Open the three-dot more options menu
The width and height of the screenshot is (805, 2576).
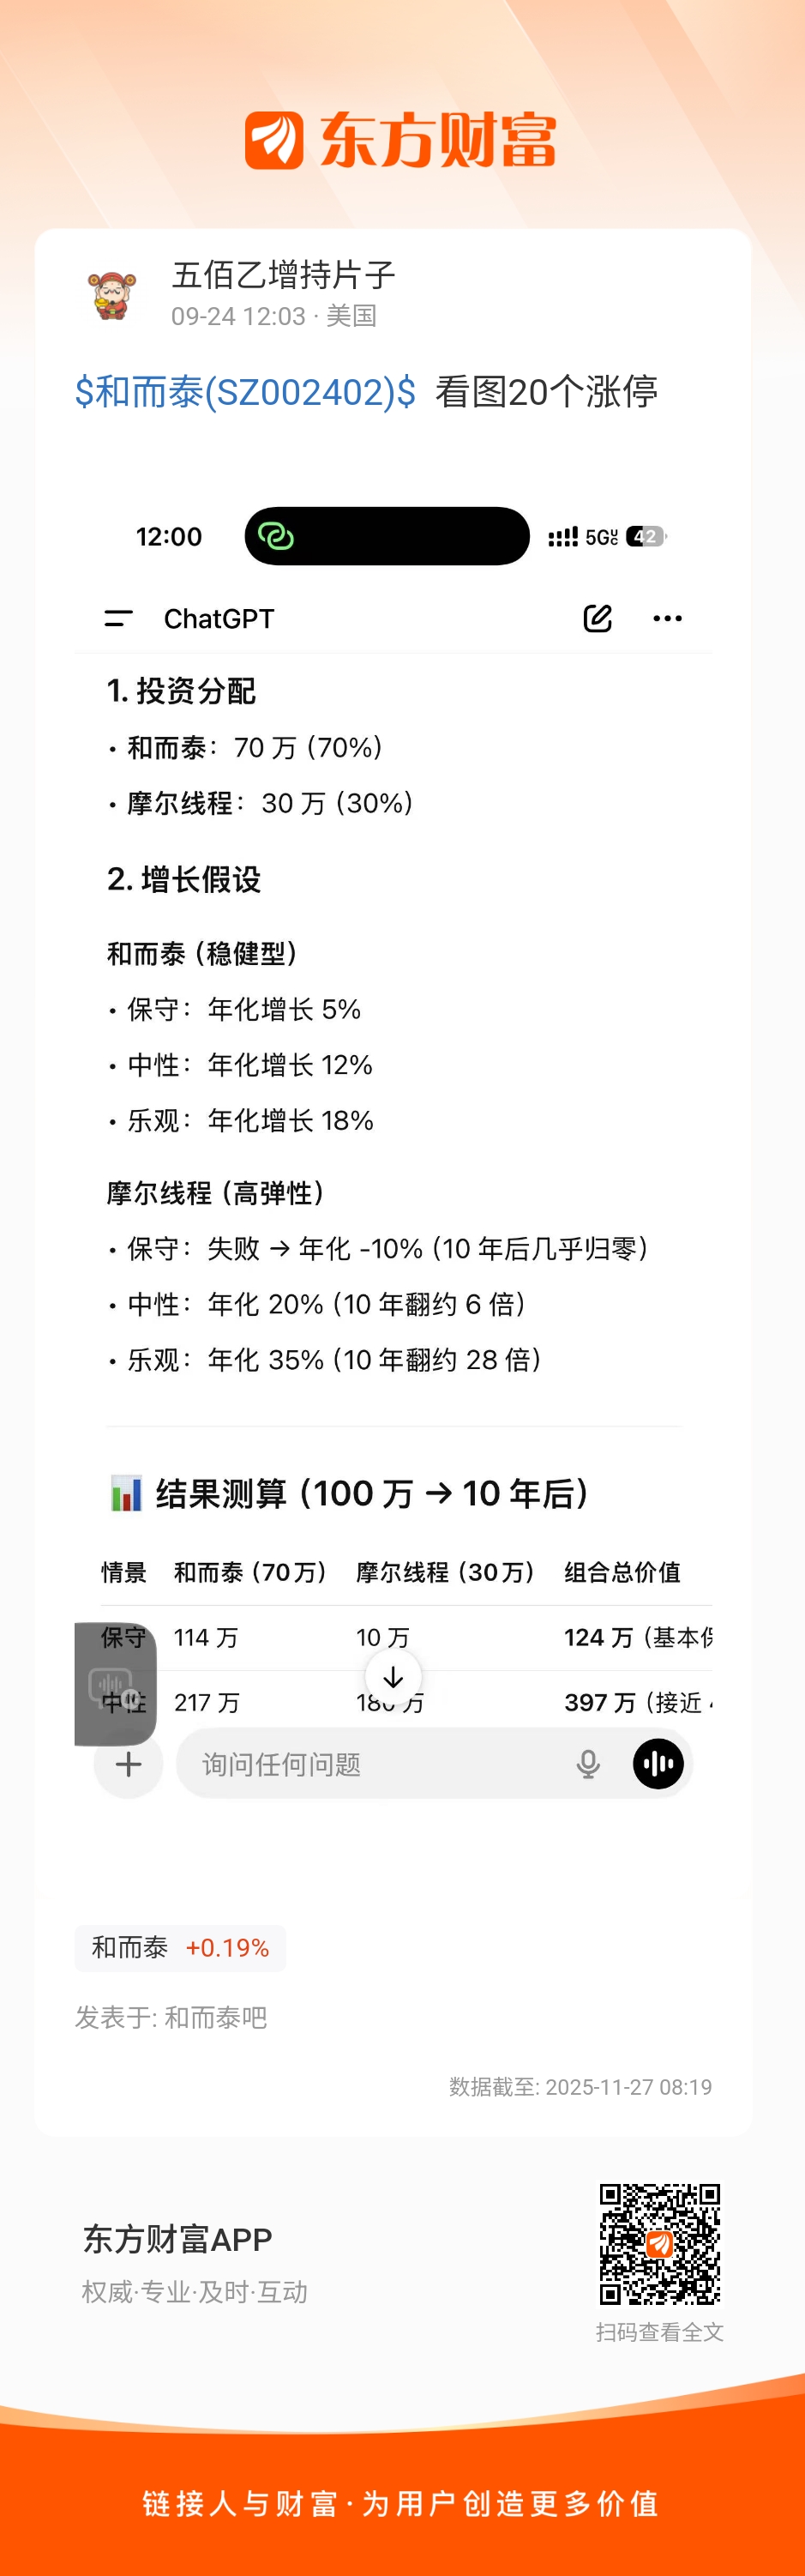click(667, 618)
